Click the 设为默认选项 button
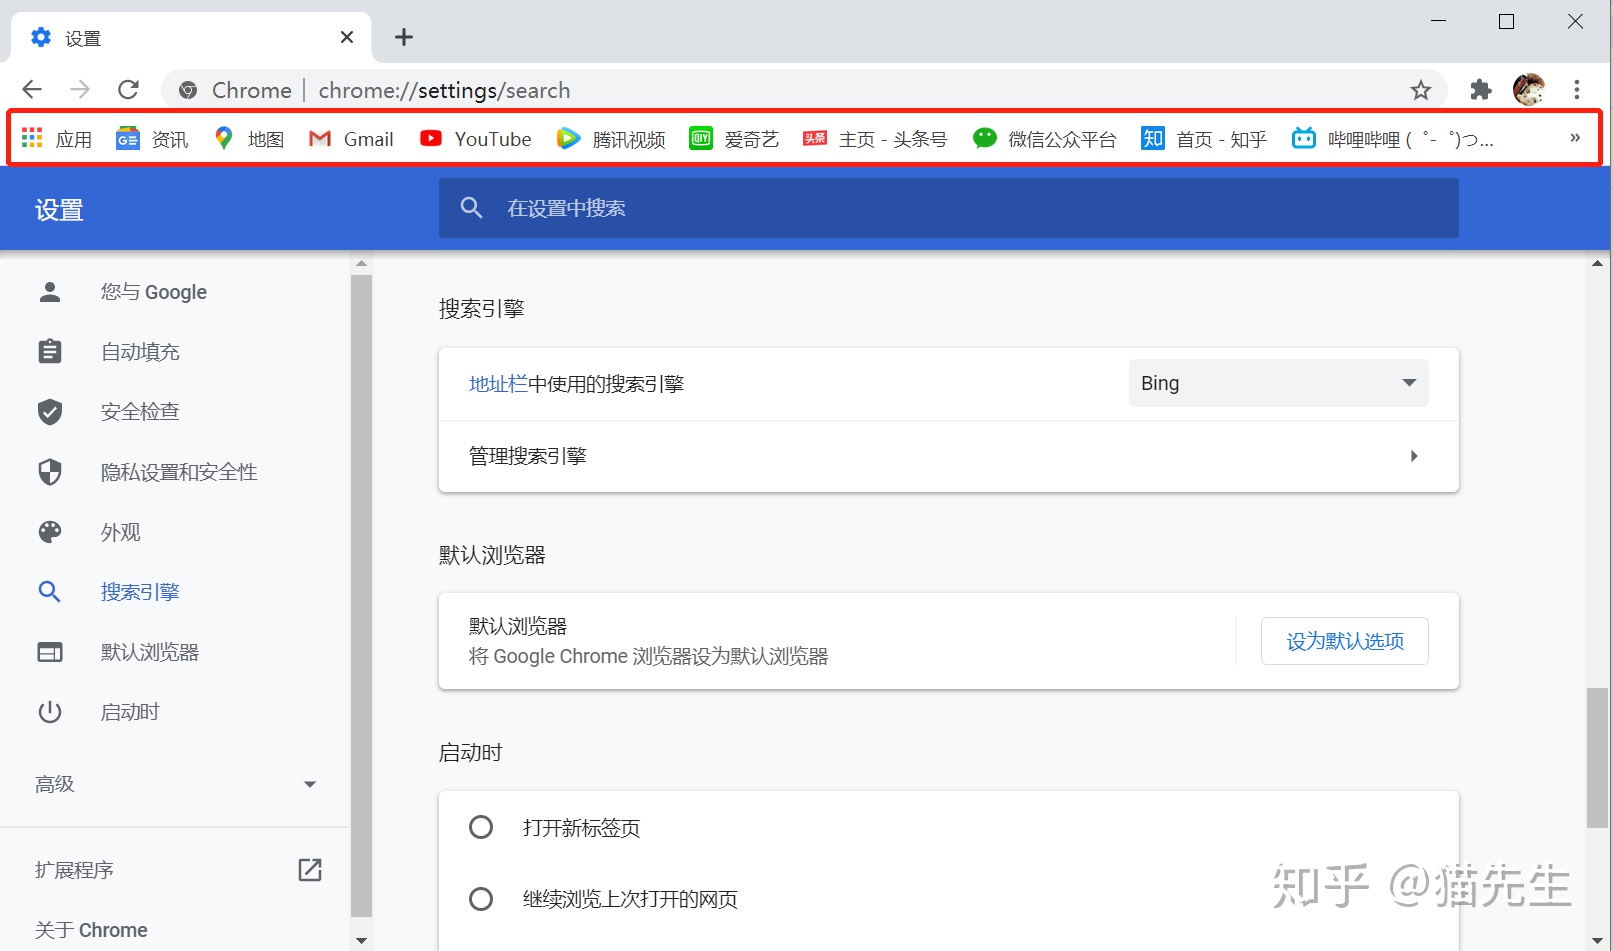 (1344, 641)
